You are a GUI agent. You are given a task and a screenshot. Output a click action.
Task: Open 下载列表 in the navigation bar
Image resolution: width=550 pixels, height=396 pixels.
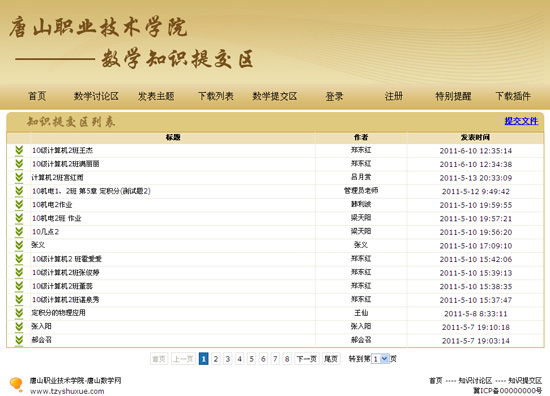click(216, 96)
